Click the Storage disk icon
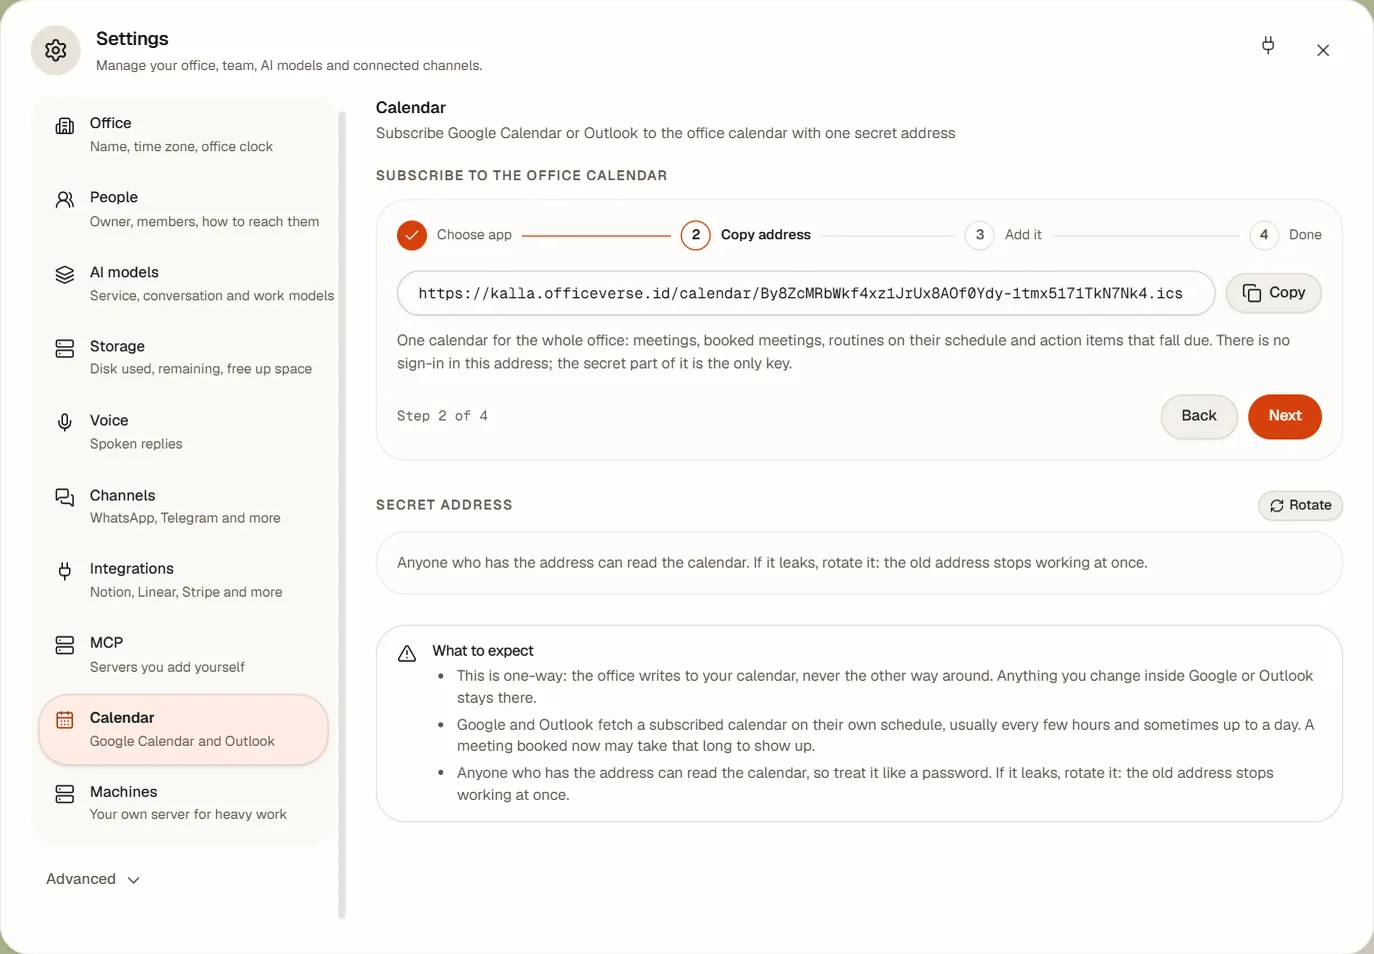The width and height of the screenshot is (1374, 954). pos(65,349)
